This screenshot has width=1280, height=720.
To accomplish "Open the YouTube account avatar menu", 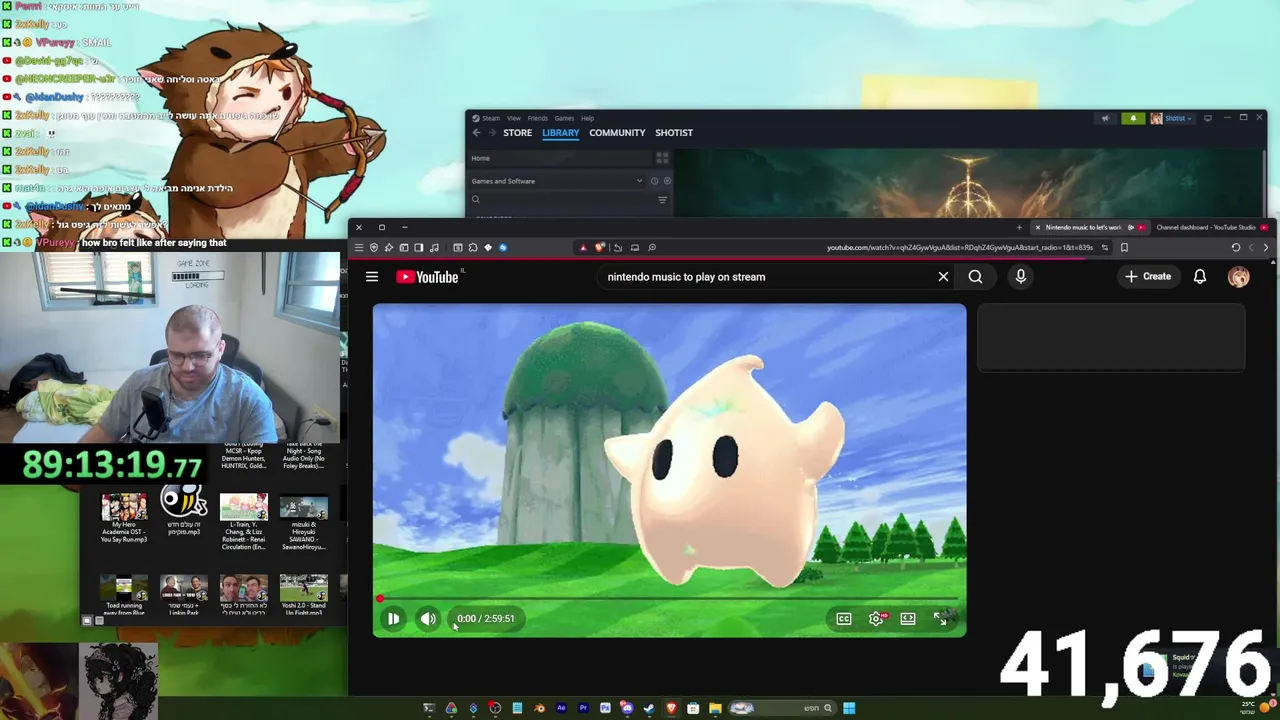I will [x=1238, y=277].
